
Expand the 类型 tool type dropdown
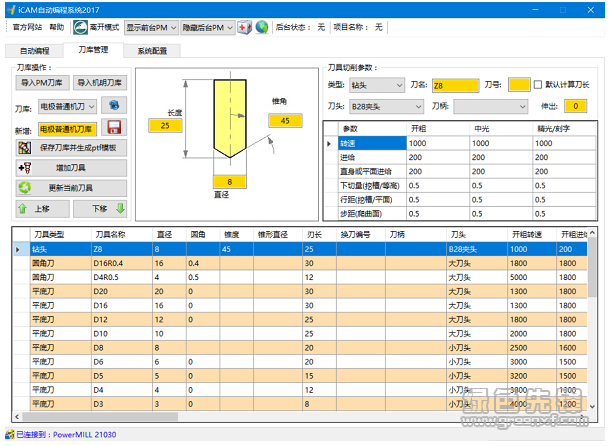pos(377,85)
